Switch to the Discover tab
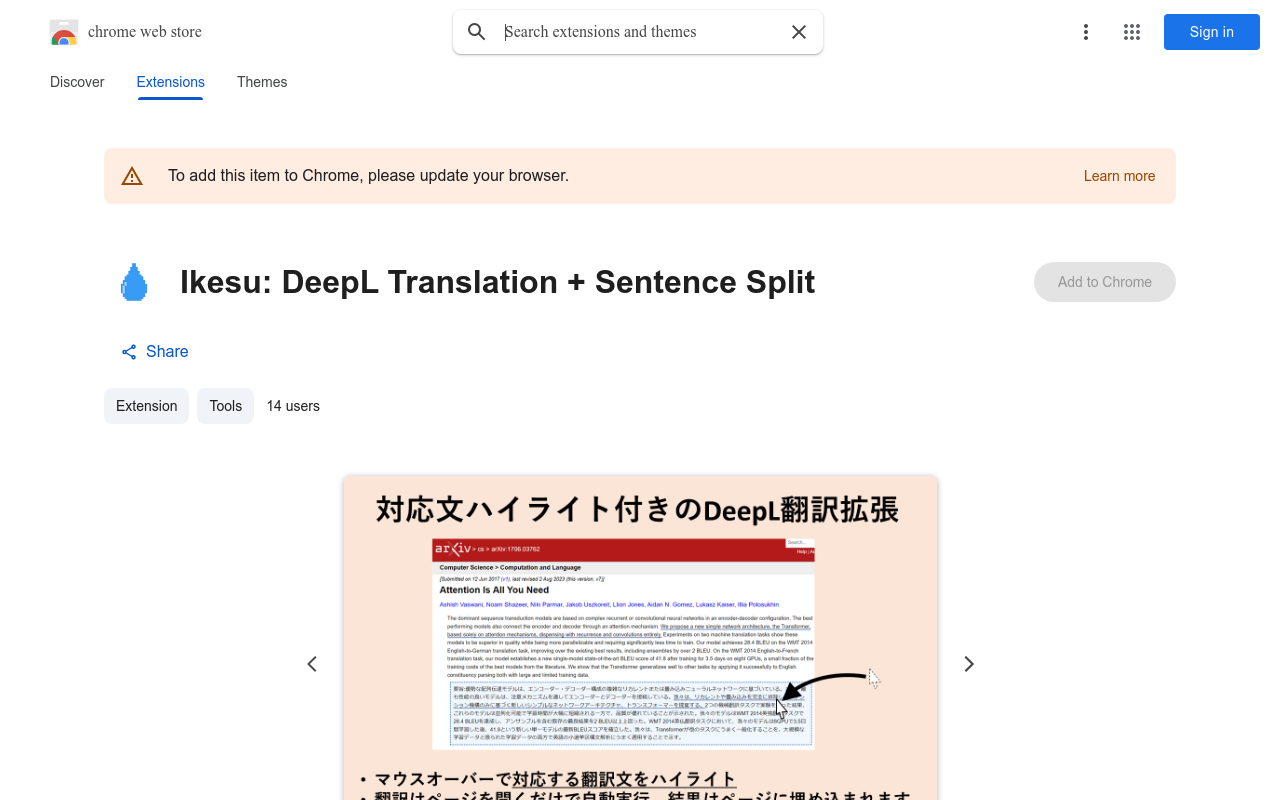The image size is (1280, 800). click(77, 82)
